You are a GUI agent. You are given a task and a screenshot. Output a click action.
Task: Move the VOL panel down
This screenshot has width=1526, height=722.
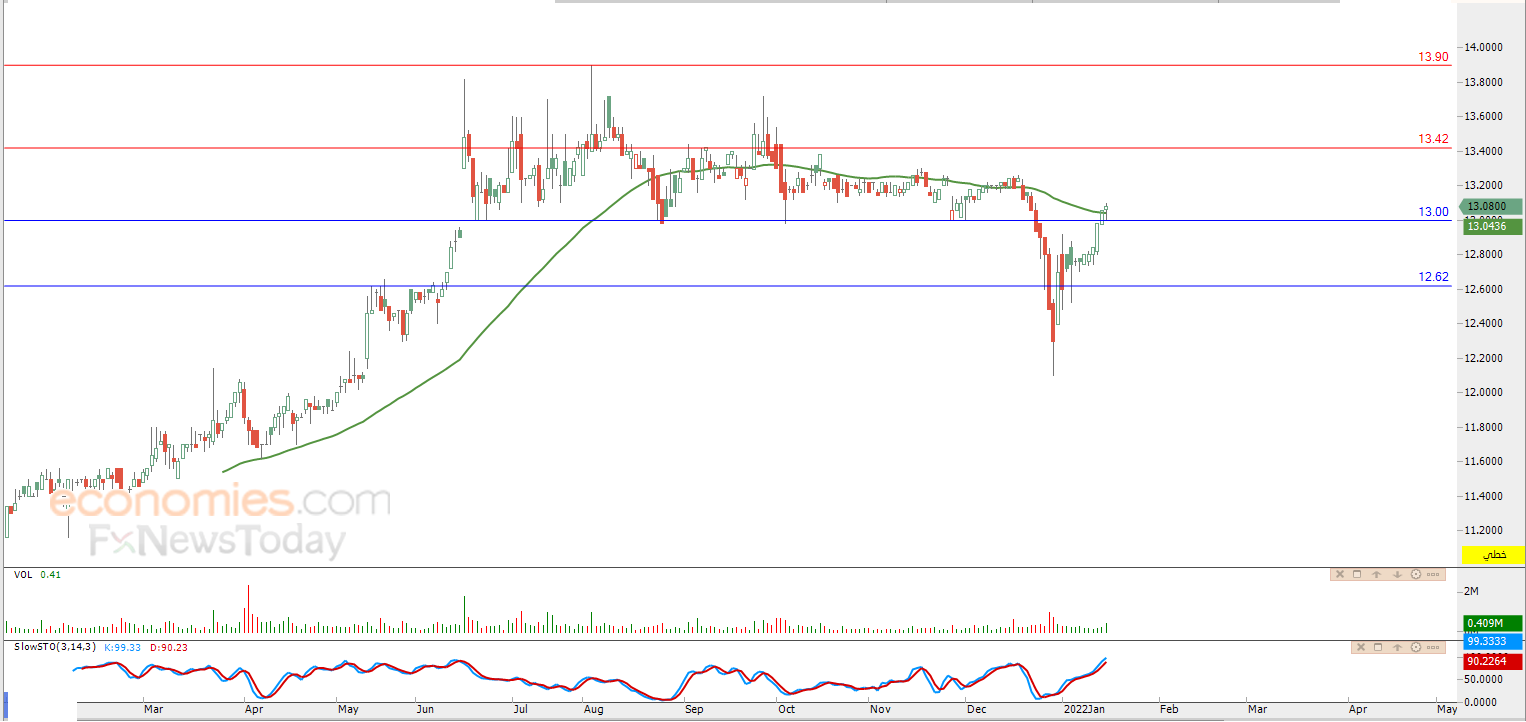(1397, 574)
